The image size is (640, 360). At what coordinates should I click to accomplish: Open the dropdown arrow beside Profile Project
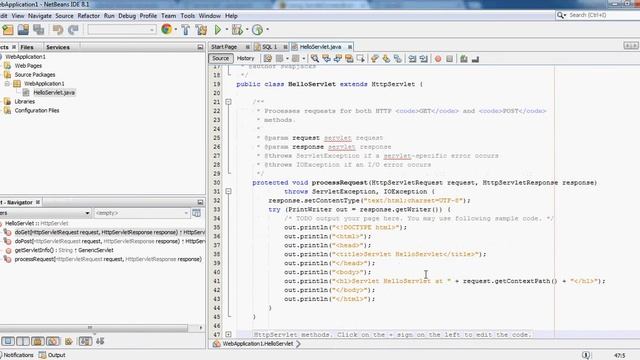tap(267, 29)
